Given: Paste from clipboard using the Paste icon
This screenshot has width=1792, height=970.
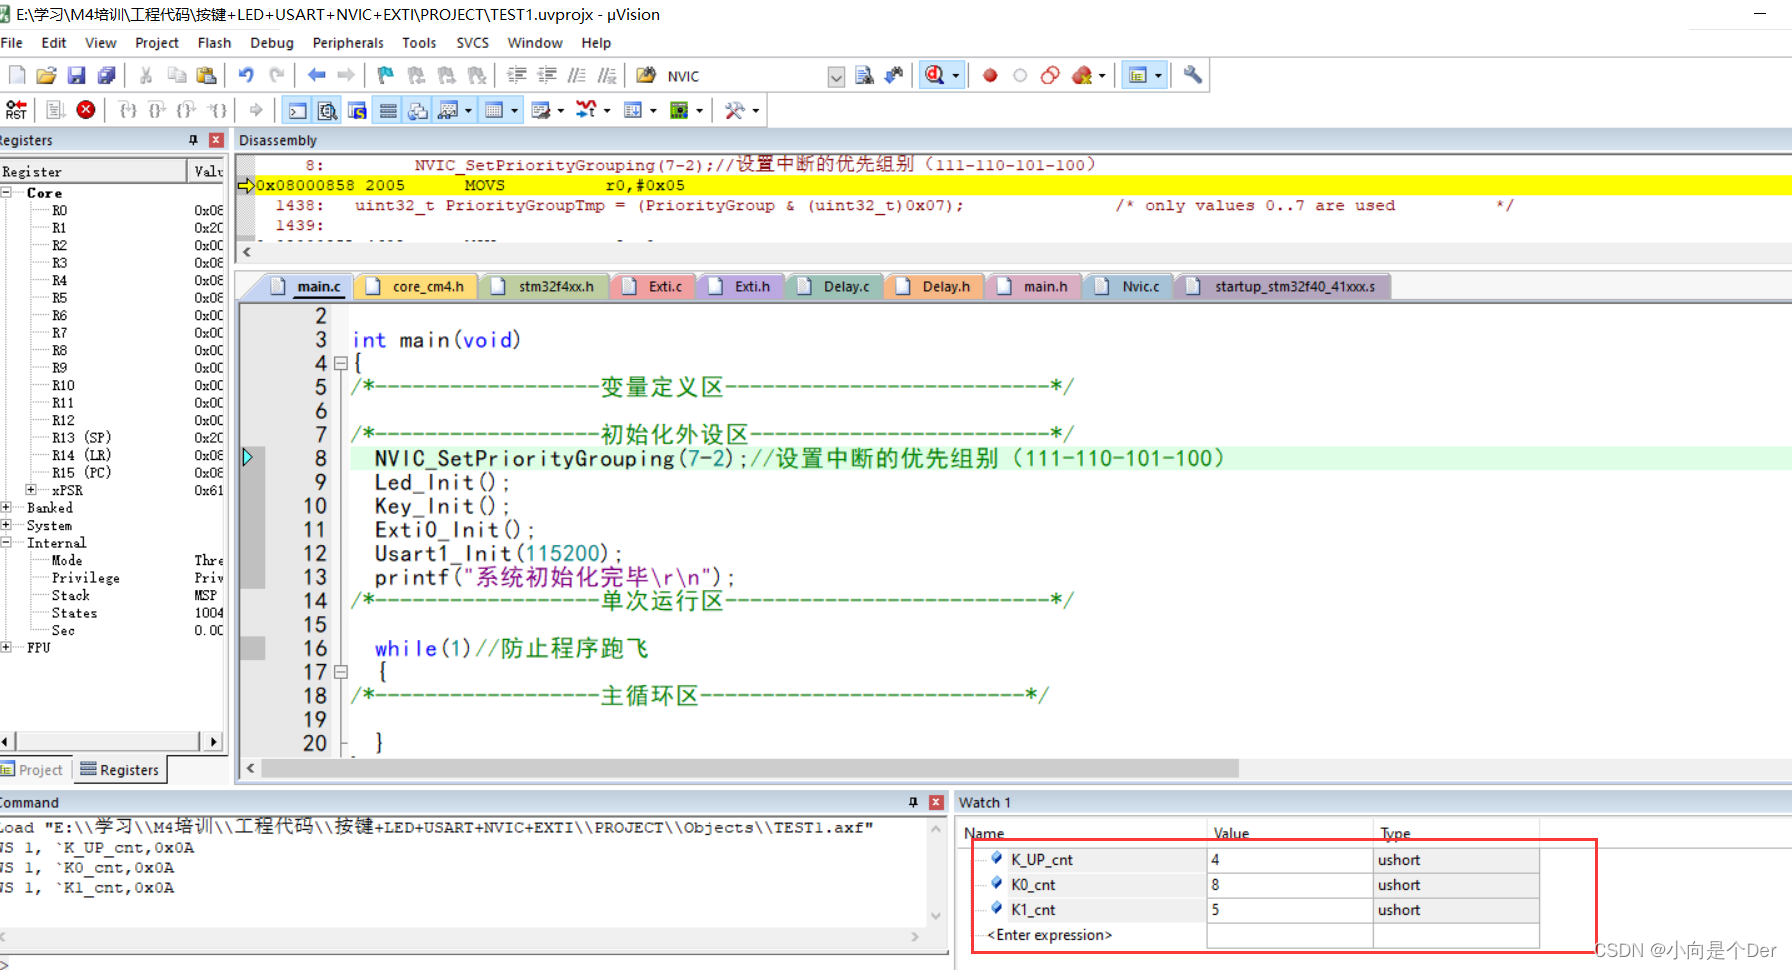Looking at the screenshot, I should (x=206, y=75).
